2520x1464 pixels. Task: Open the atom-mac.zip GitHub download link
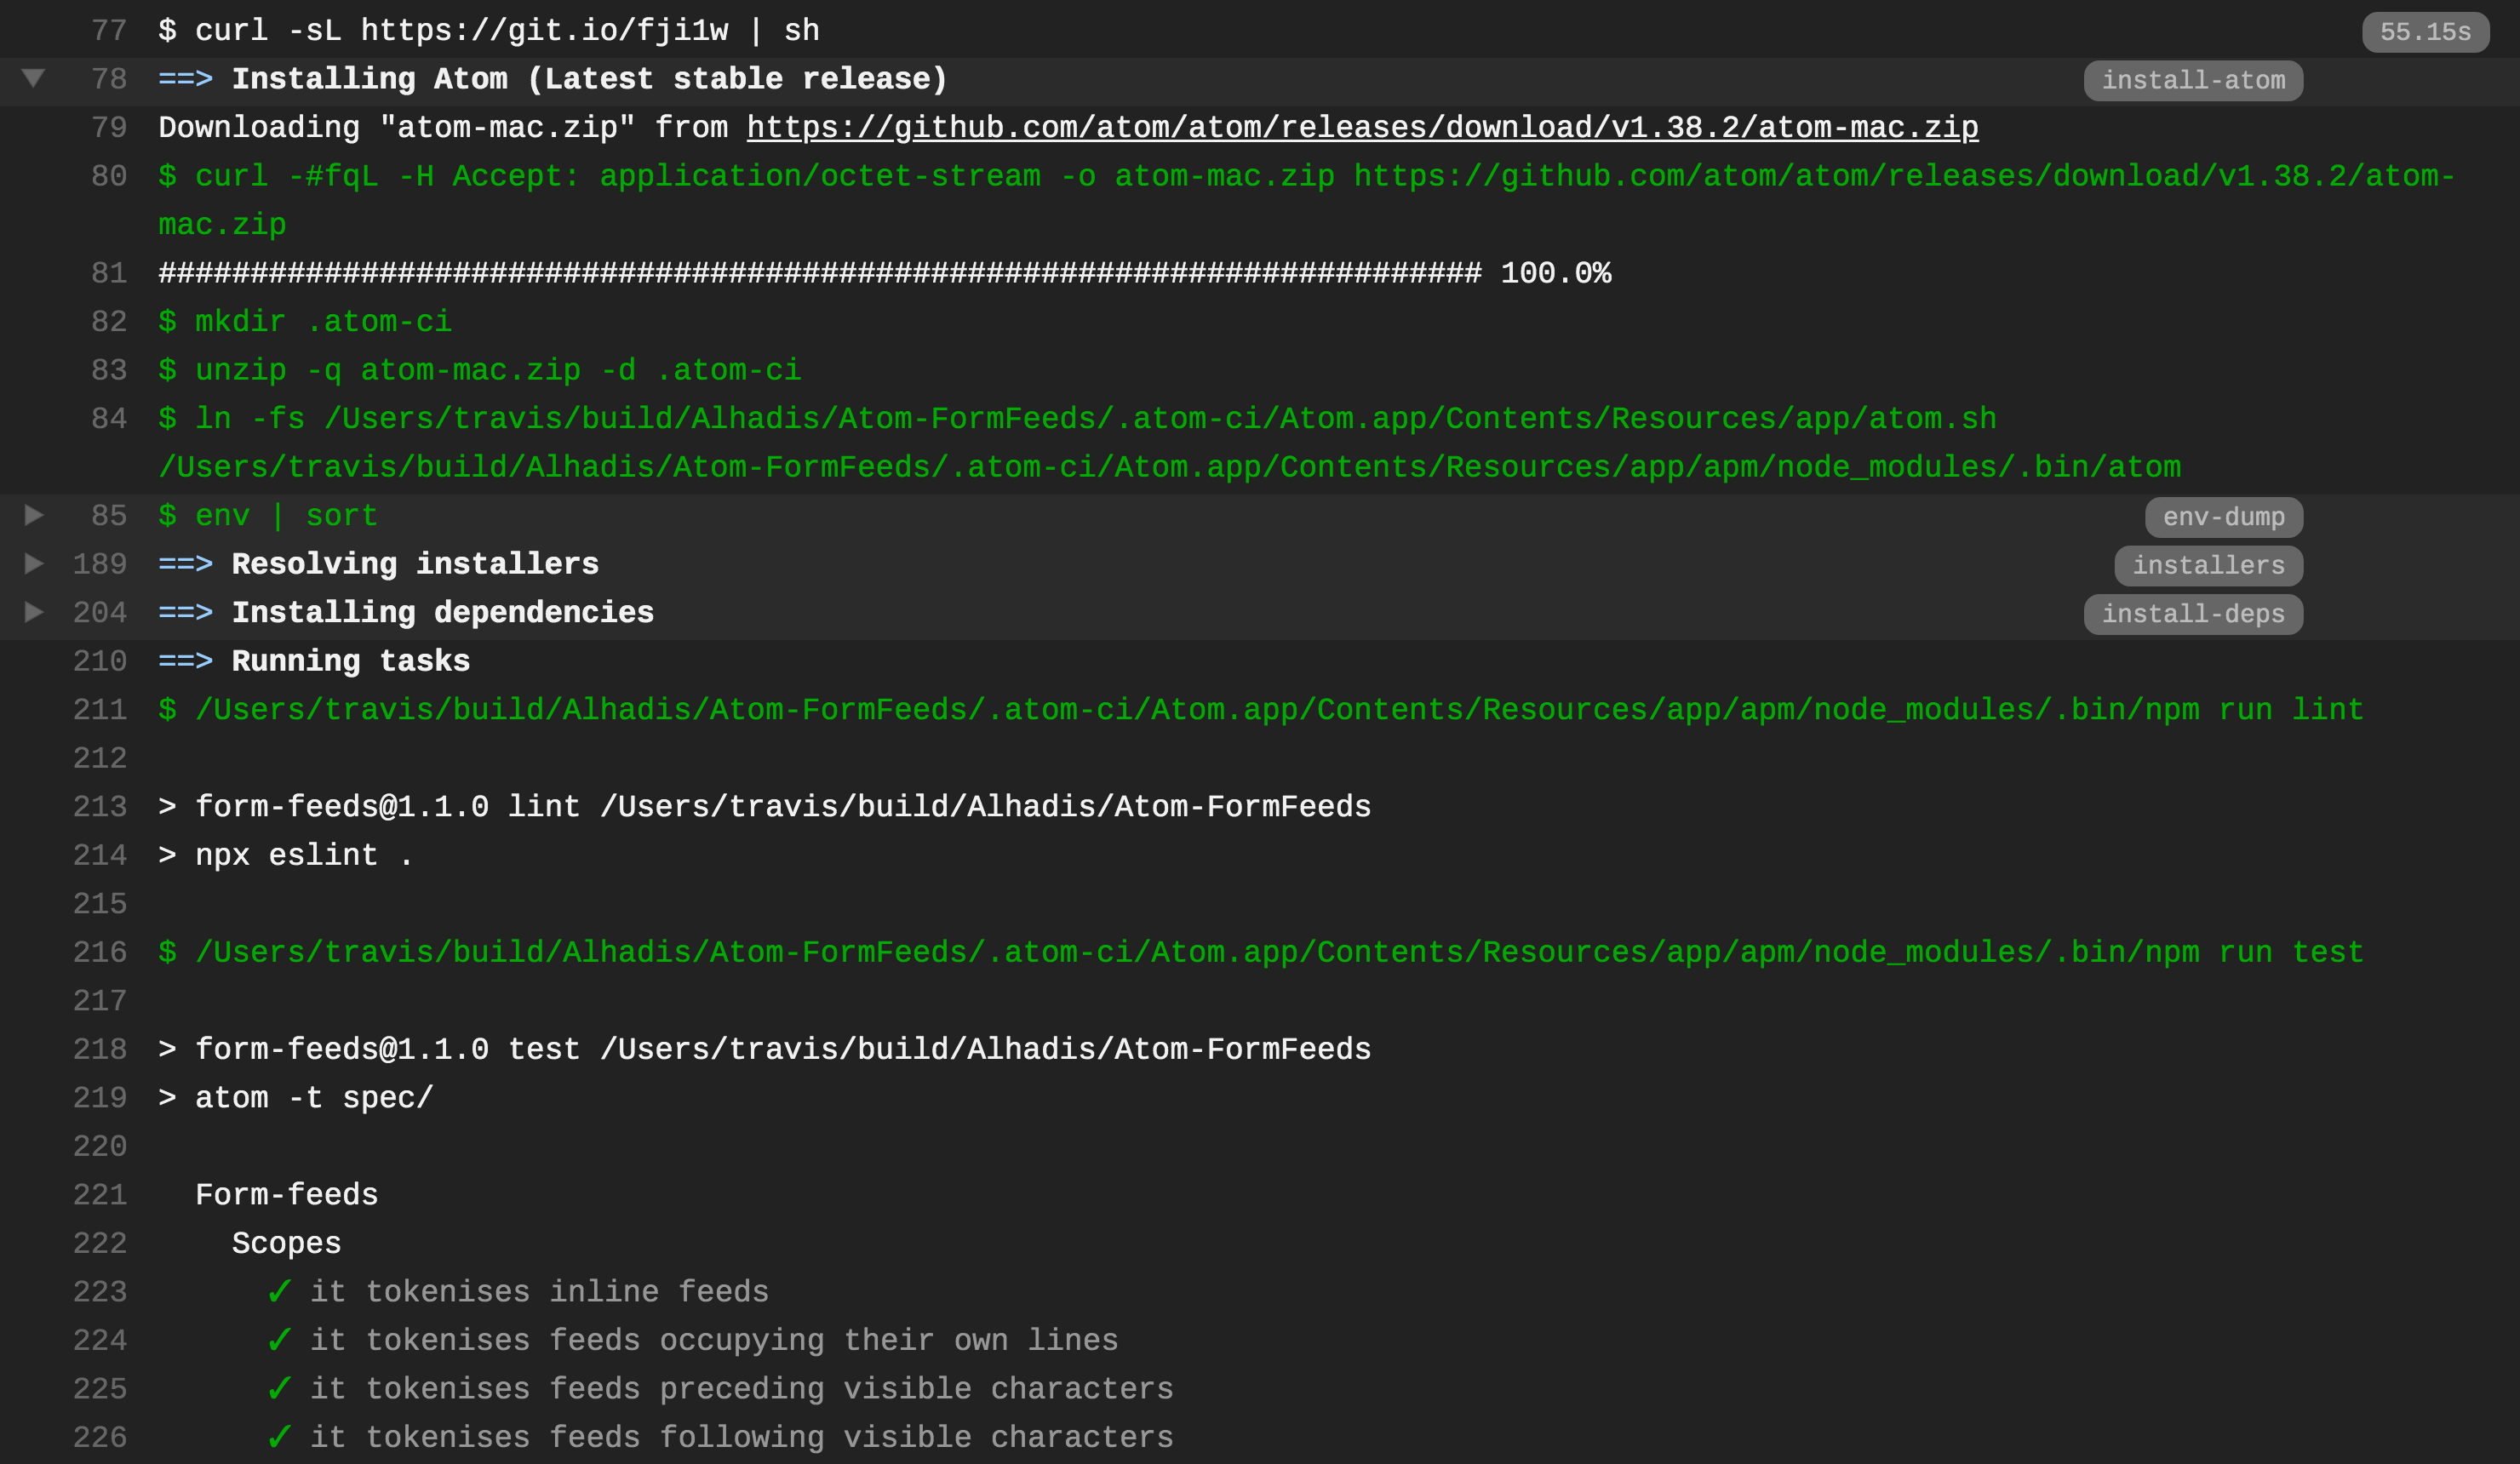tap(1362, 128)
